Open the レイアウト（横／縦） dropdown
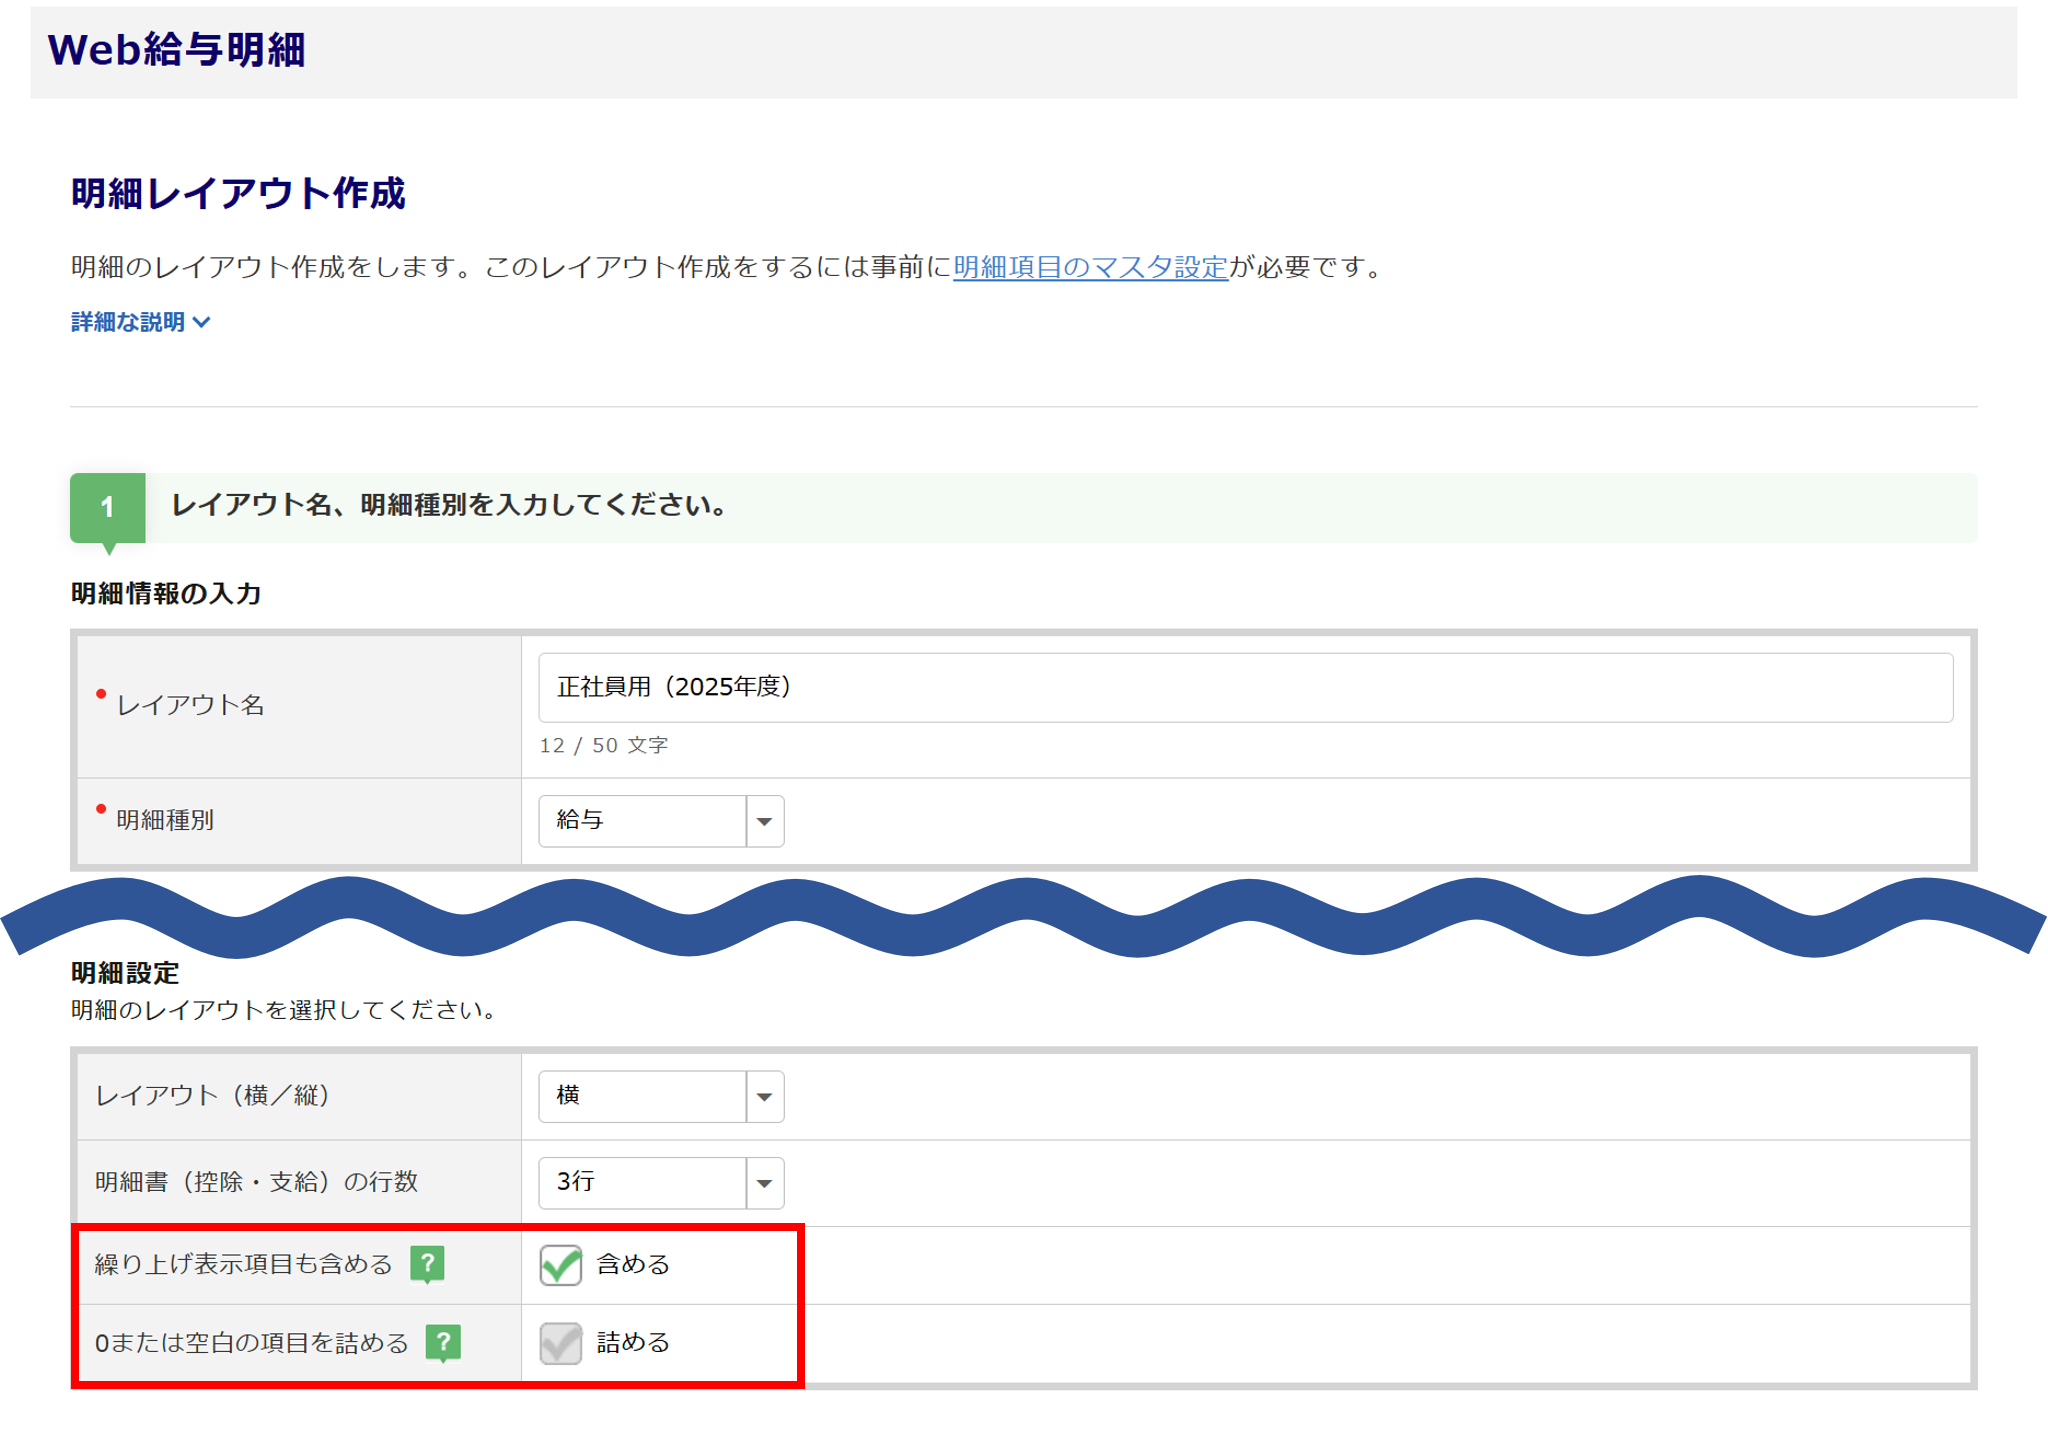Screen dimensions: 2048x1433 pos(643,1096)
